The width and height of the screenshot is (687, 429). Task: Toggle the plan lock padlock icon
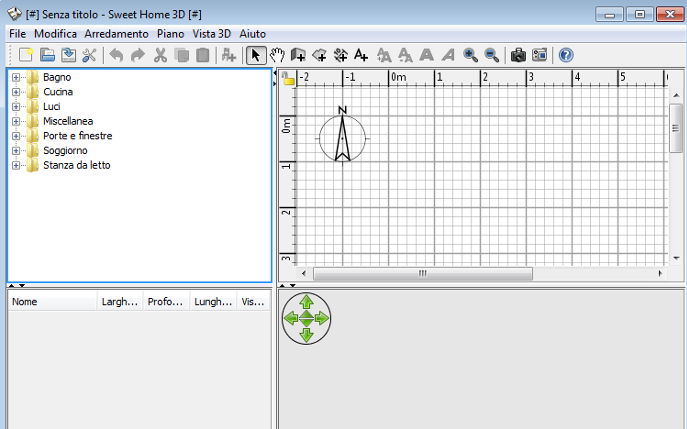click(288, 78)
